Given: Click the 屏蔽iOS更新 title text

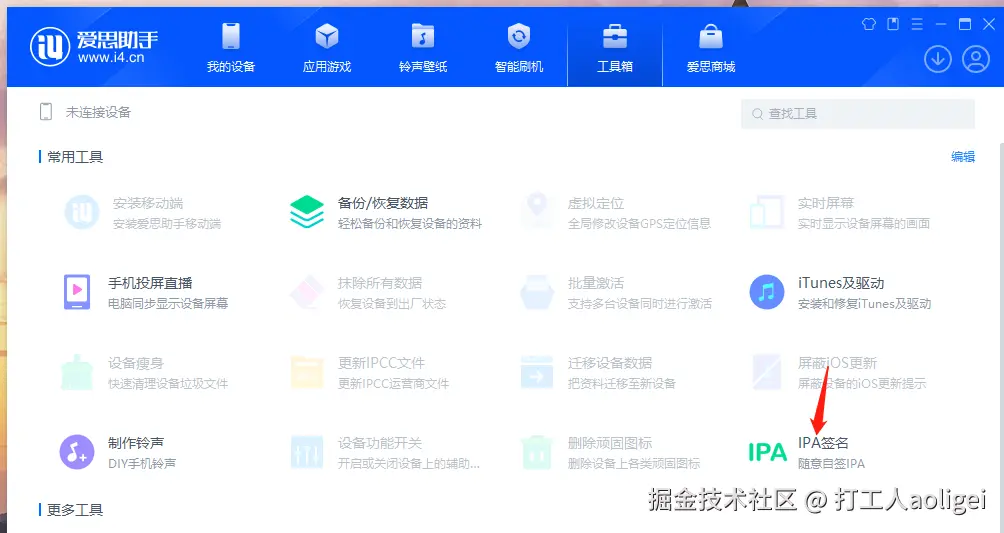Looking at the screenshot, I should [838, 363].
